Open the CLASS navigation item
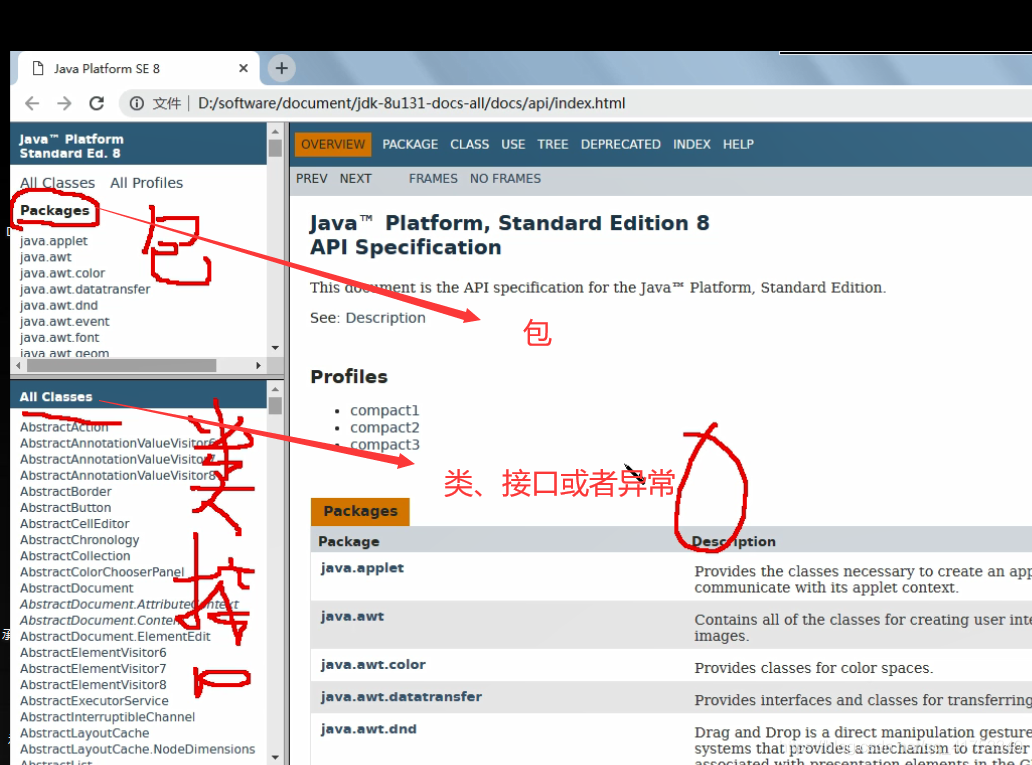 pos(469,144)
